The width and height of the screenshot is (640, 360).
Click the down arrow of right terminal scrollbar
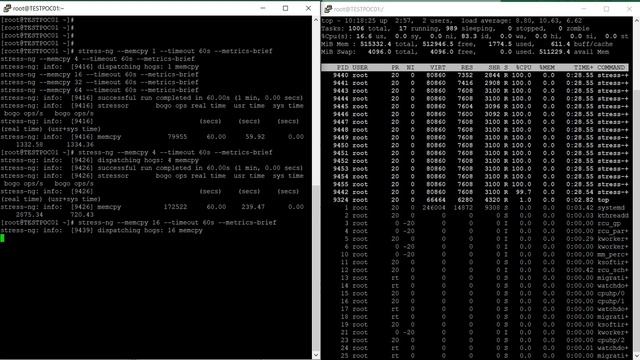636,356
